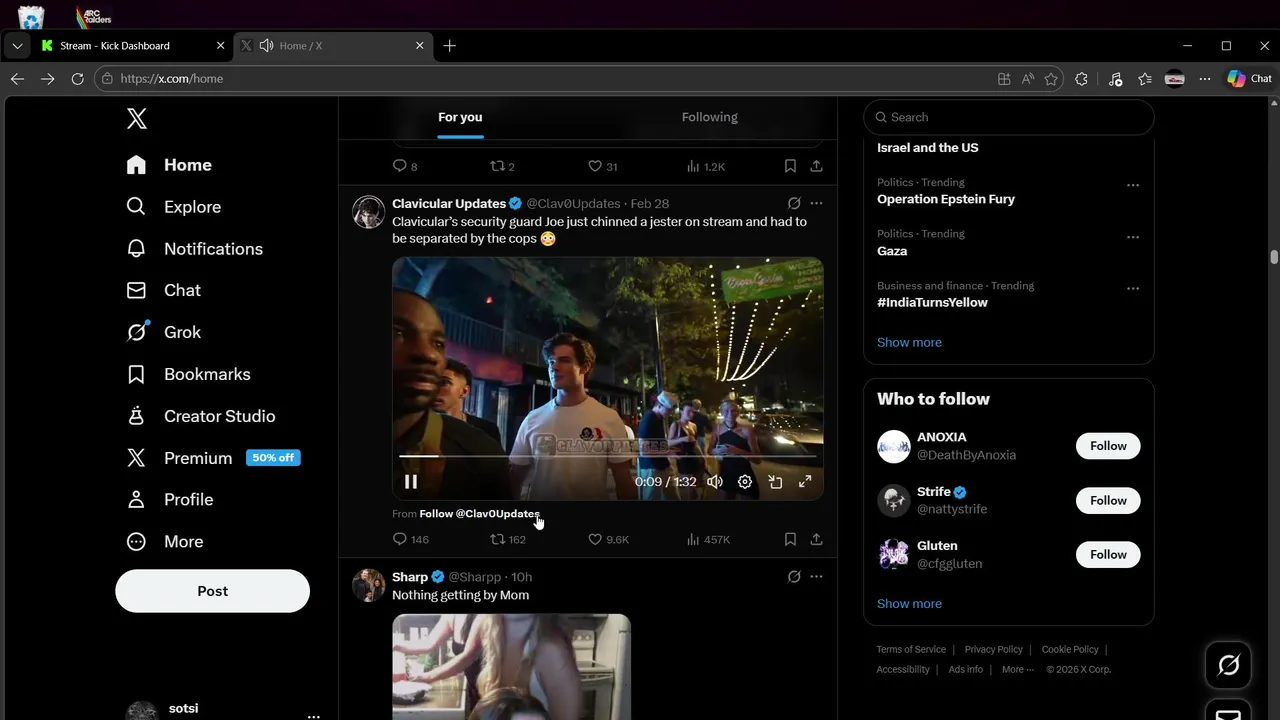Viewport: 1280px width, 720px height.
Task: Open sotsi account menu
Action: pos(222,711)
